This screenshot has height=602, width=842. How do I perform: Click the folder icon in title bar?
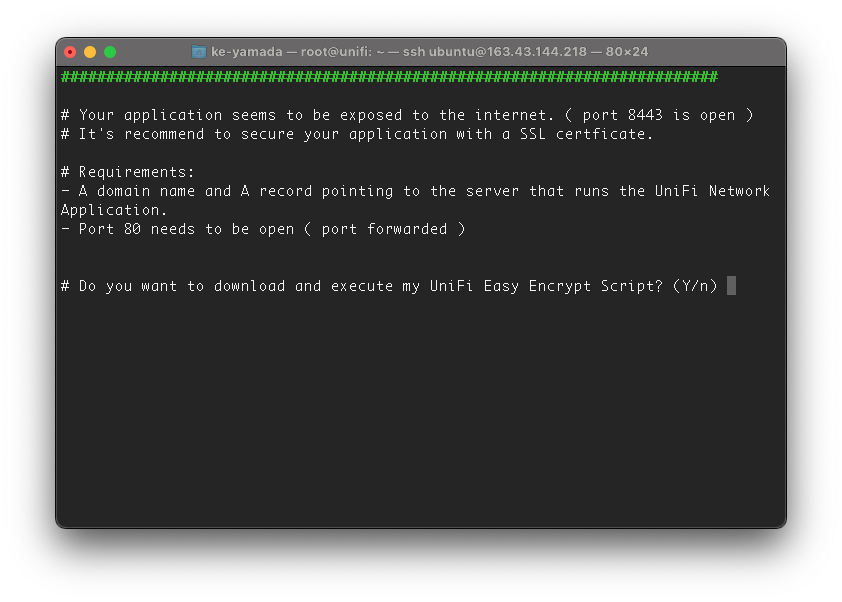click(x=199, y=52)
